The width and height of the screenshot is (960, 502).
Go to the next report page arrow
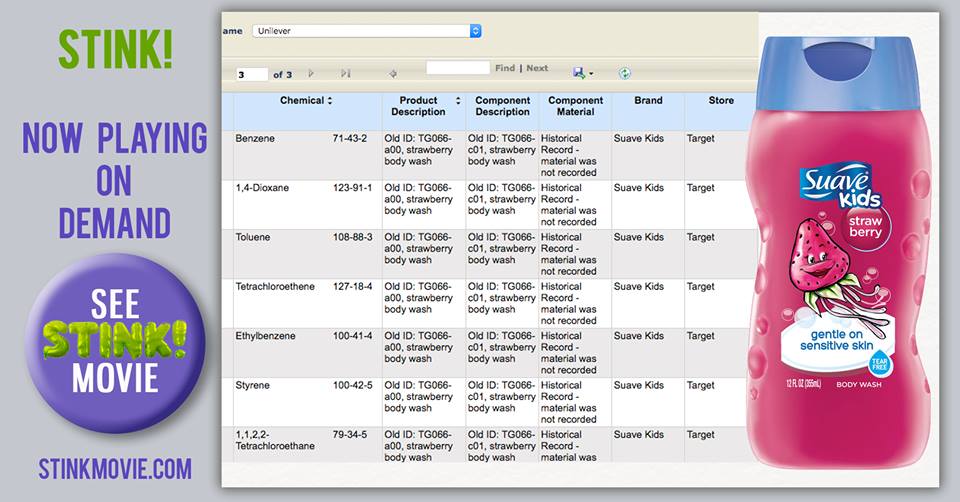click(x=311, y=73)
